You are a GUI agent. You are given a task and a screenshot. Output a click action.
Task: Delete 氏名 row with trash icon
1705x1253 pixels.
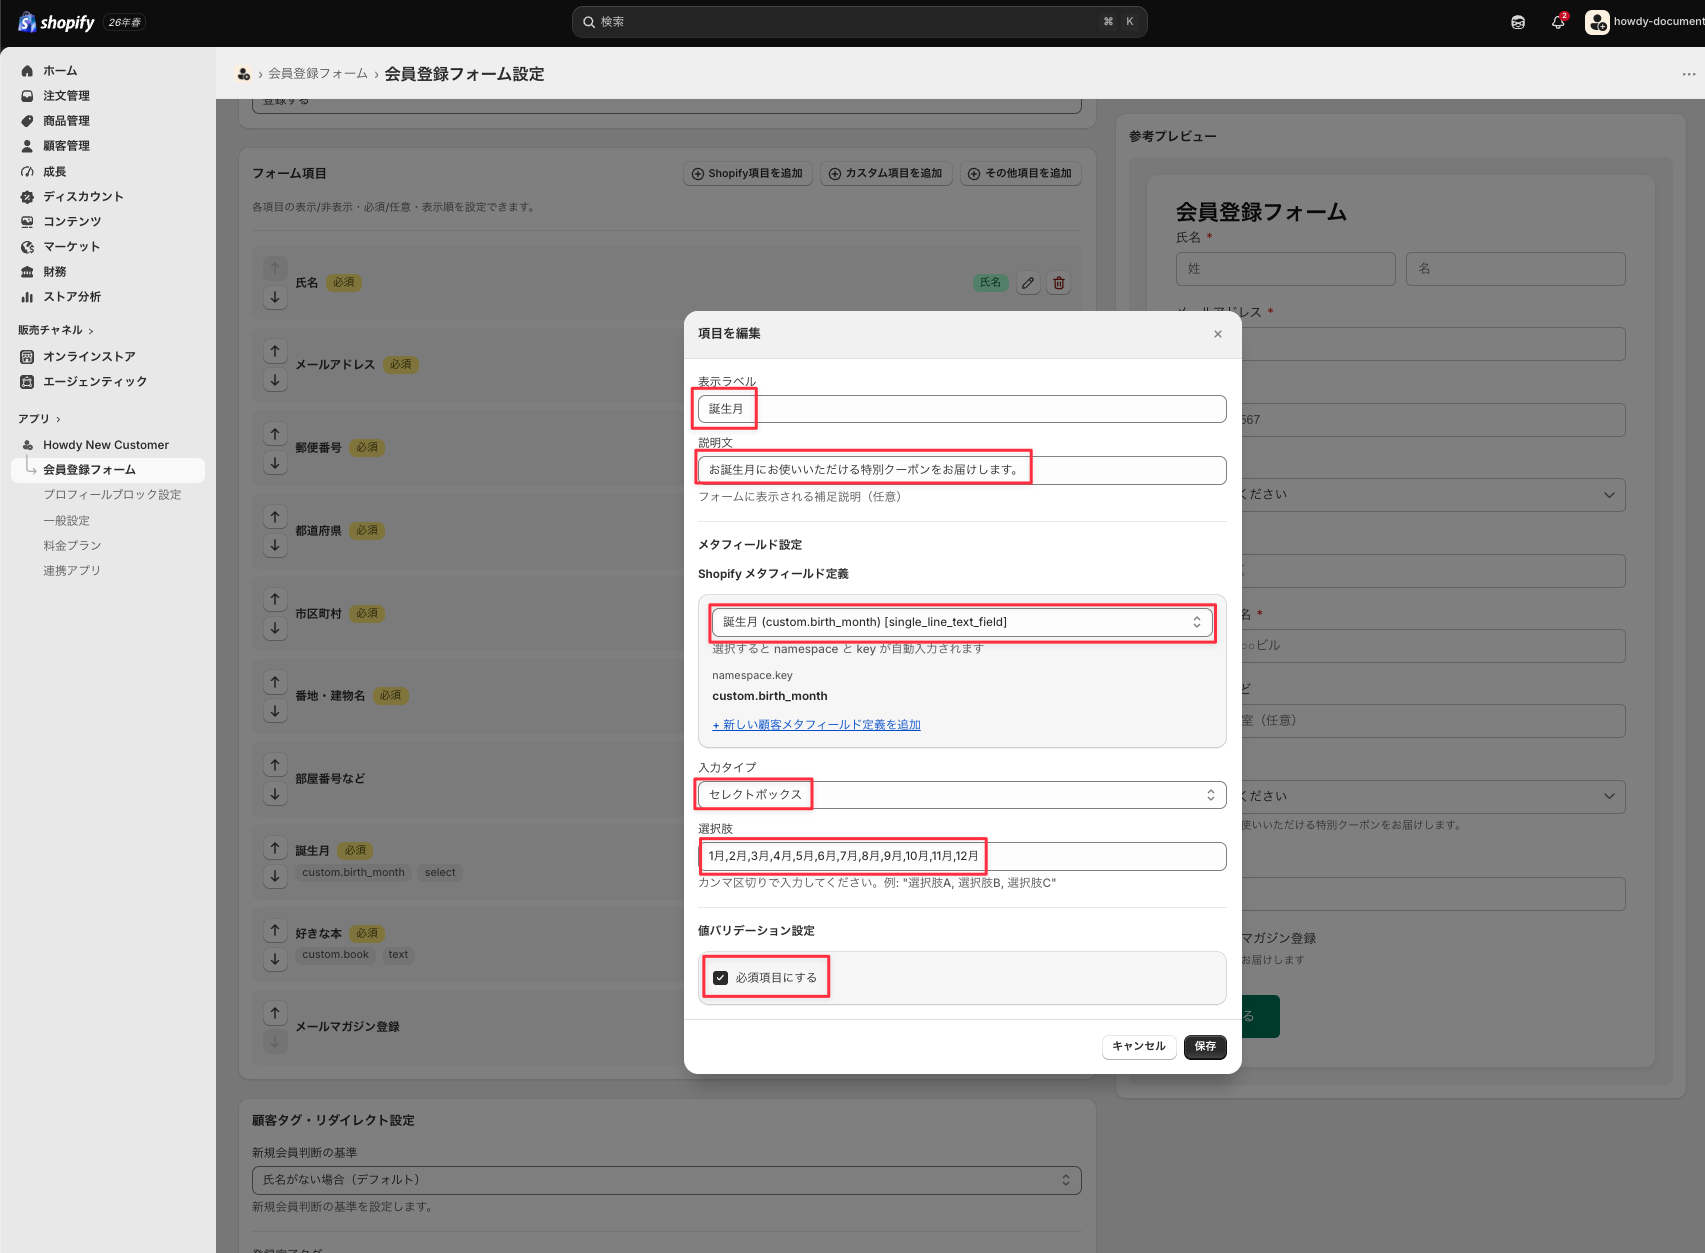point(1059,283)
